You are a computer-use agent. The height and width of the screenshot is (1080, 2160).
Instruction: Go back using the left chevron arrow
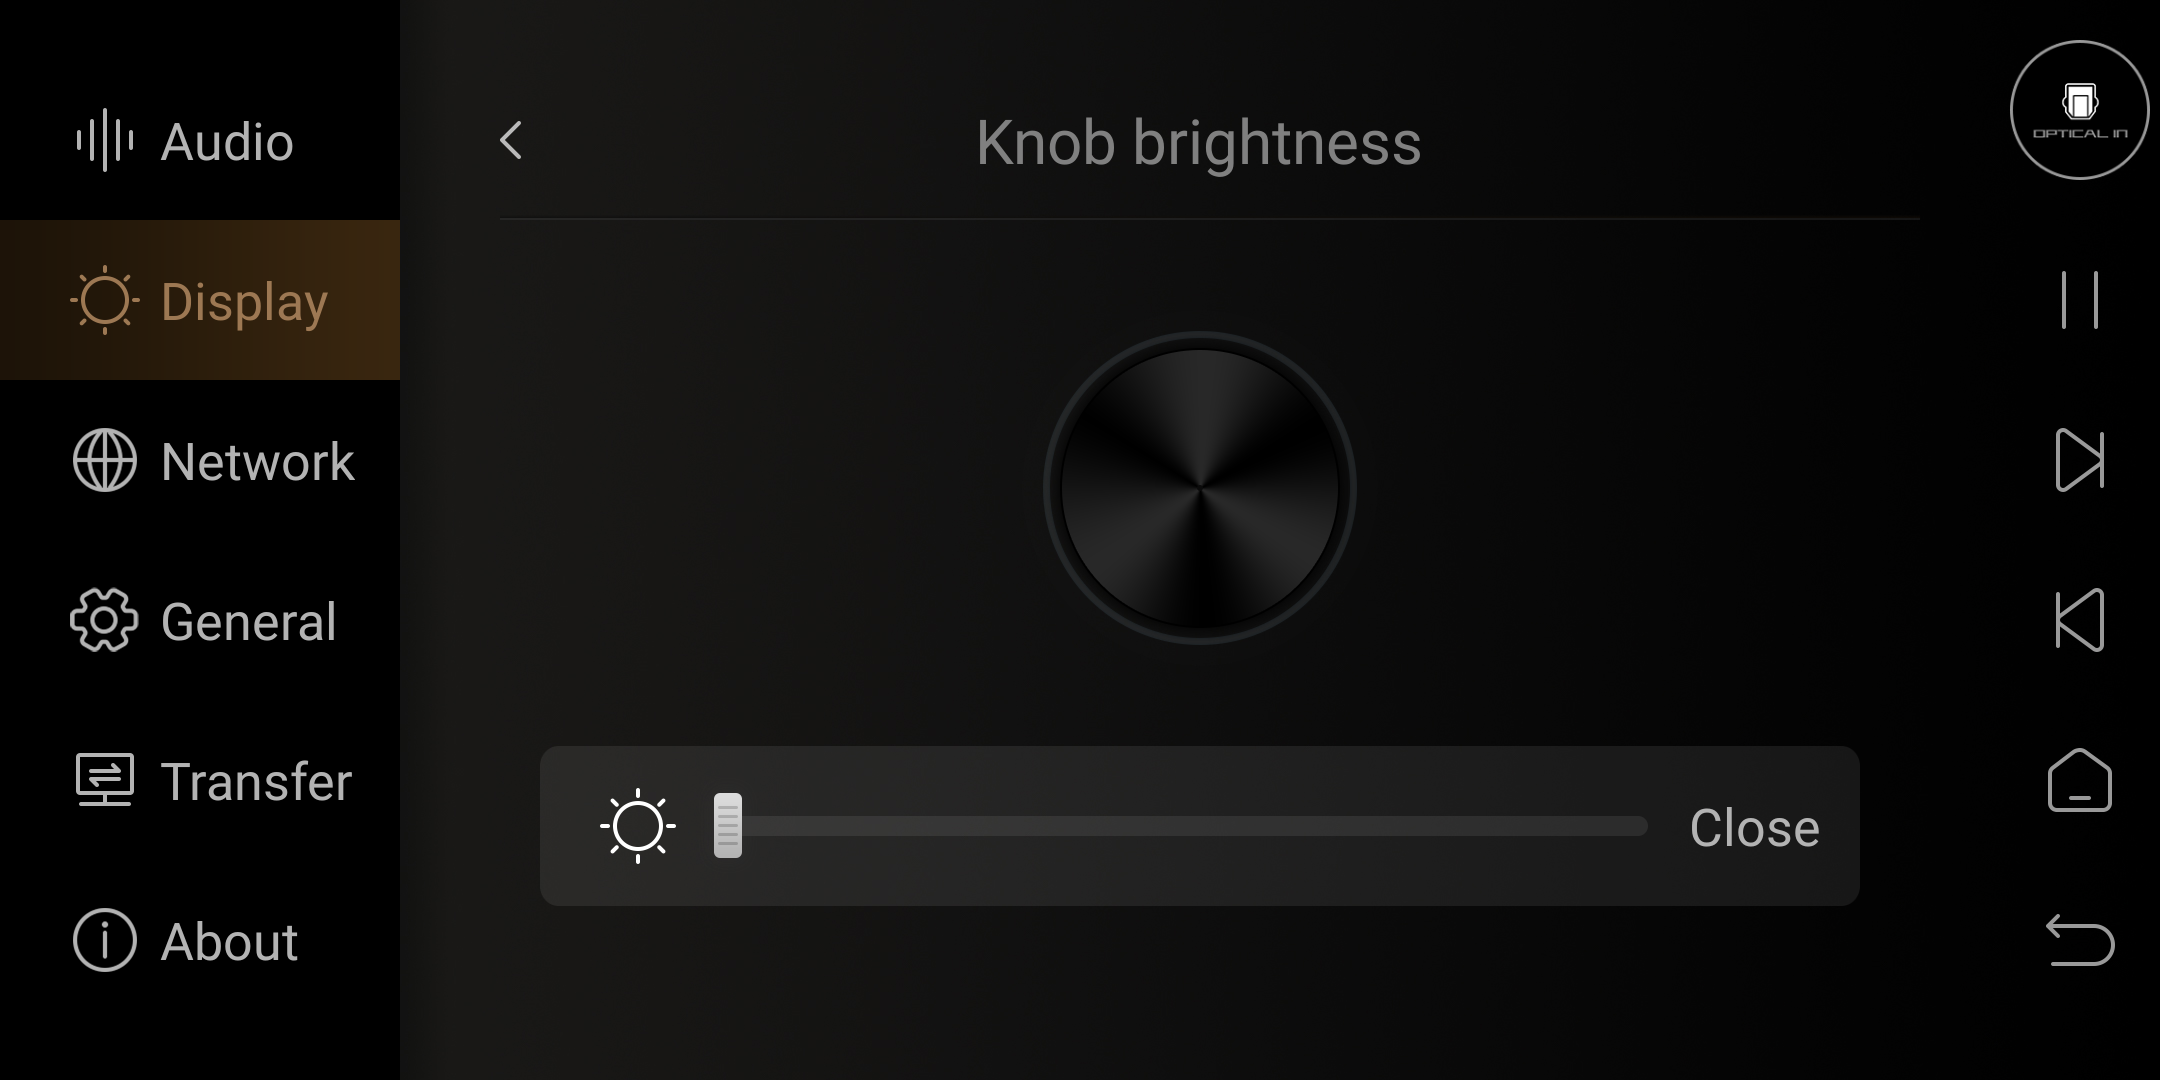tap(511, 140)
